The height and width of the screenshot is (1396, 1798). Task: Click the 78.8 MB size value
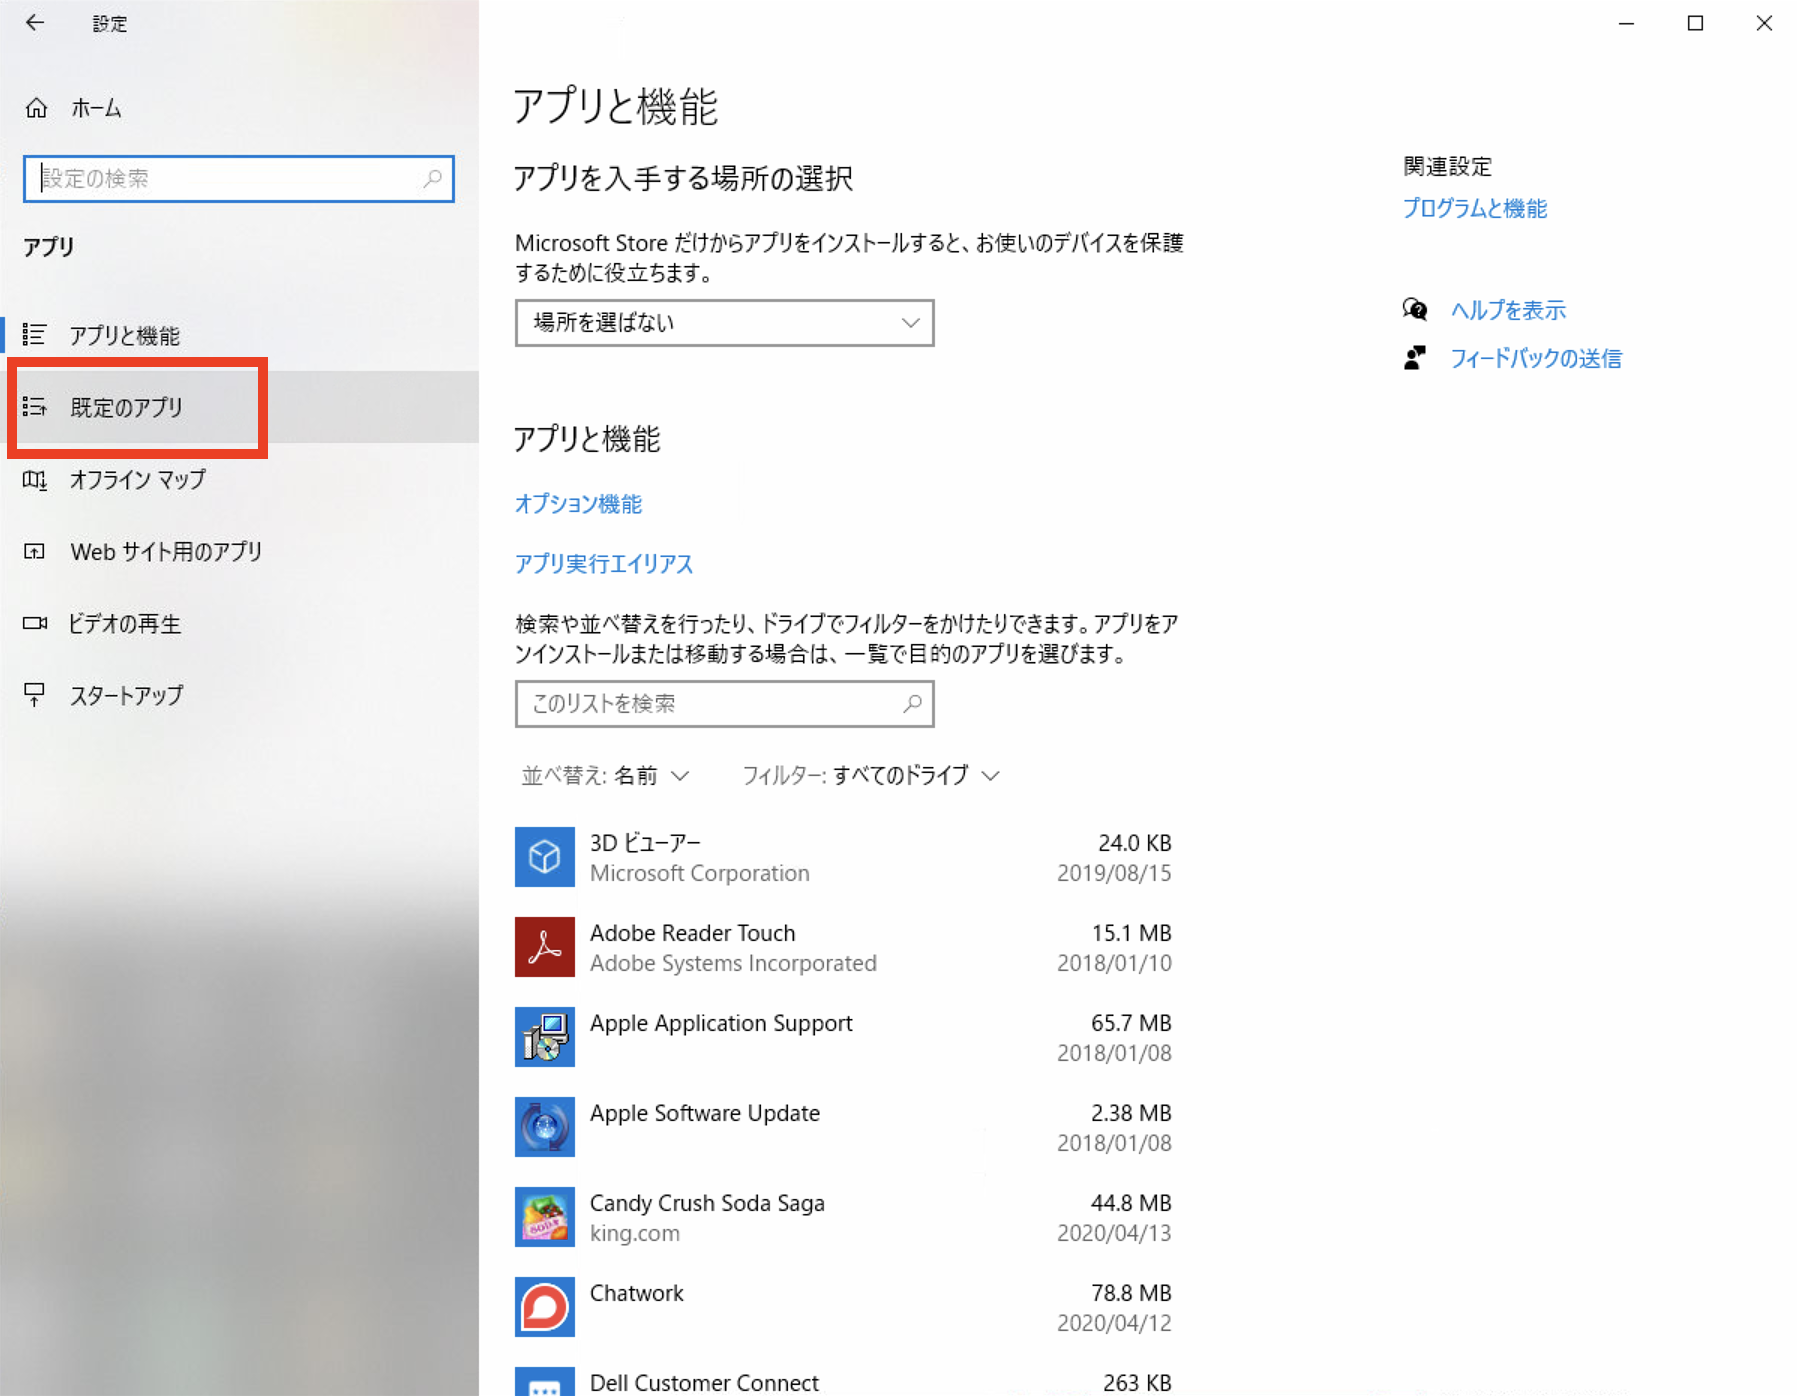click(1131, 1293)
